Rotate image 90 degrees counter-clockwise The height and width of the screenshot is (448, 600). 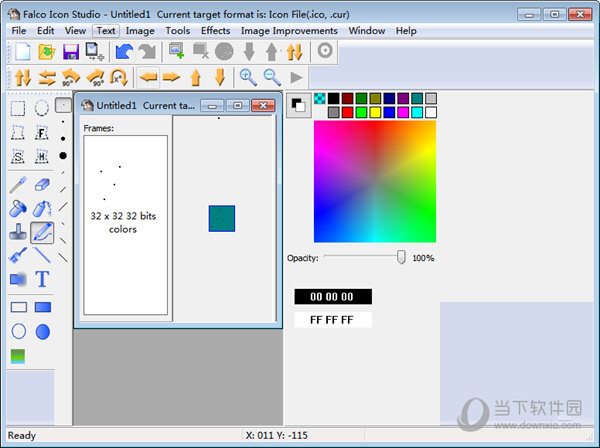71,77
